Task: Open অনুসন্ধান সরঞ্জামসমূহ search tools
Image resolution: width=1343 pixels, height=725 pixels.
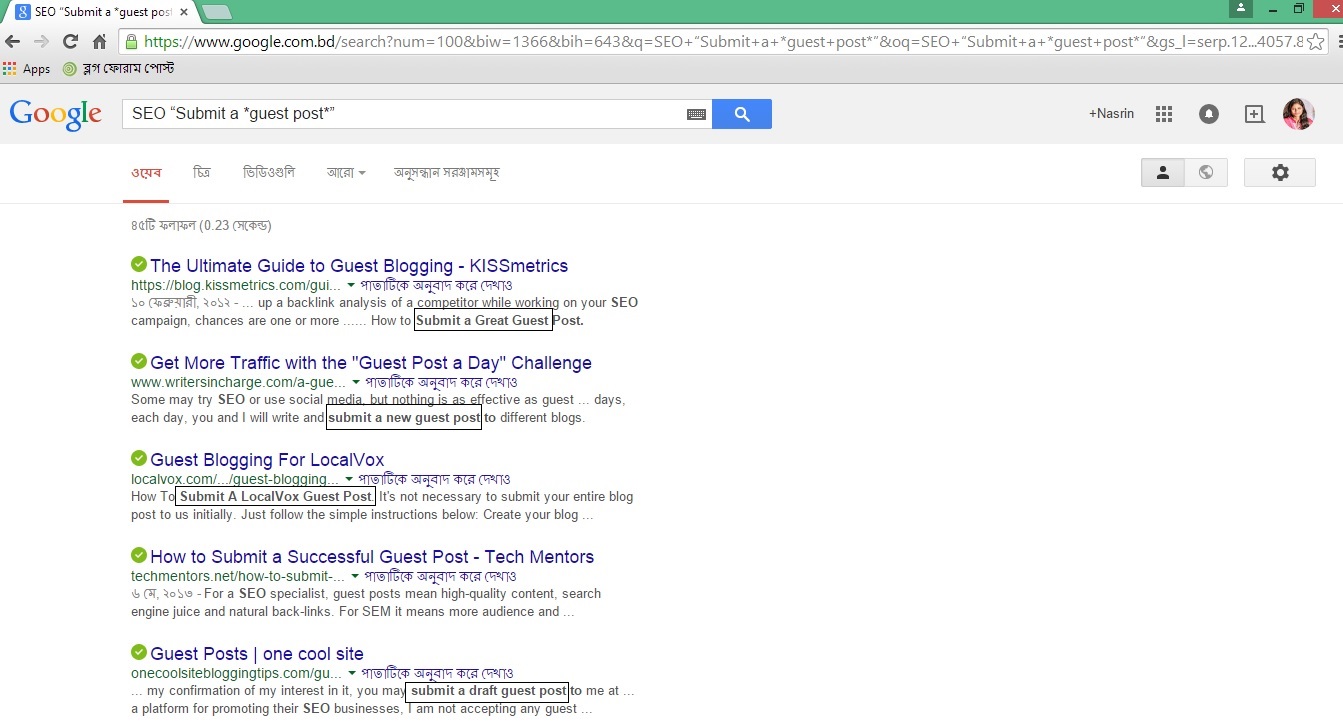Action: tap(447, 173)
